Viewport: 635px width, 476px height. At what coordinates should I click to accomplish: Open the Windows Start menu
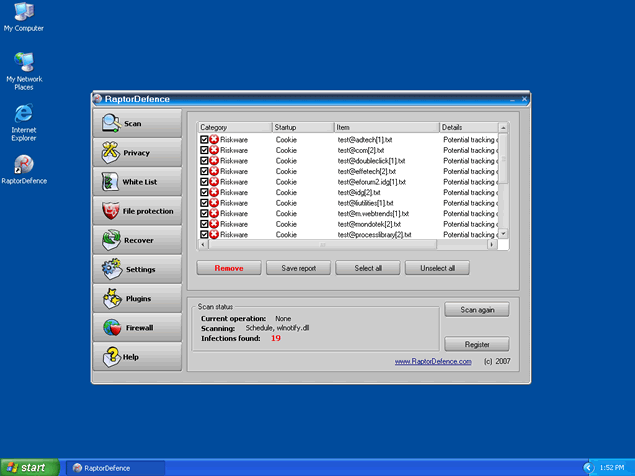[27, 467]
